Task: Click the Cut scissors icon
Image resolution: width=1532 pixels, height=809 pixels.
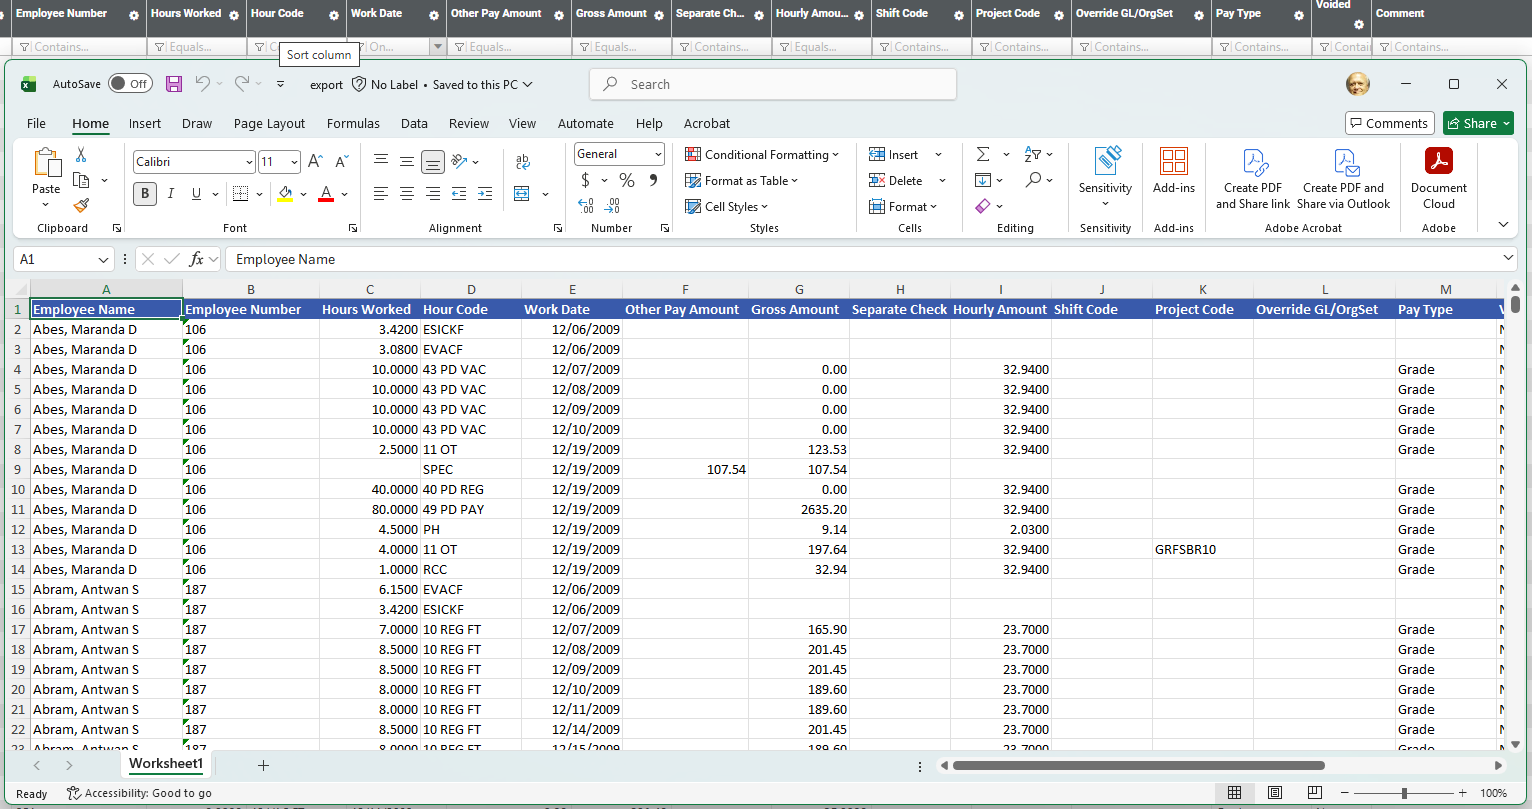Action: pyautogui.click(x=81, y=155)
